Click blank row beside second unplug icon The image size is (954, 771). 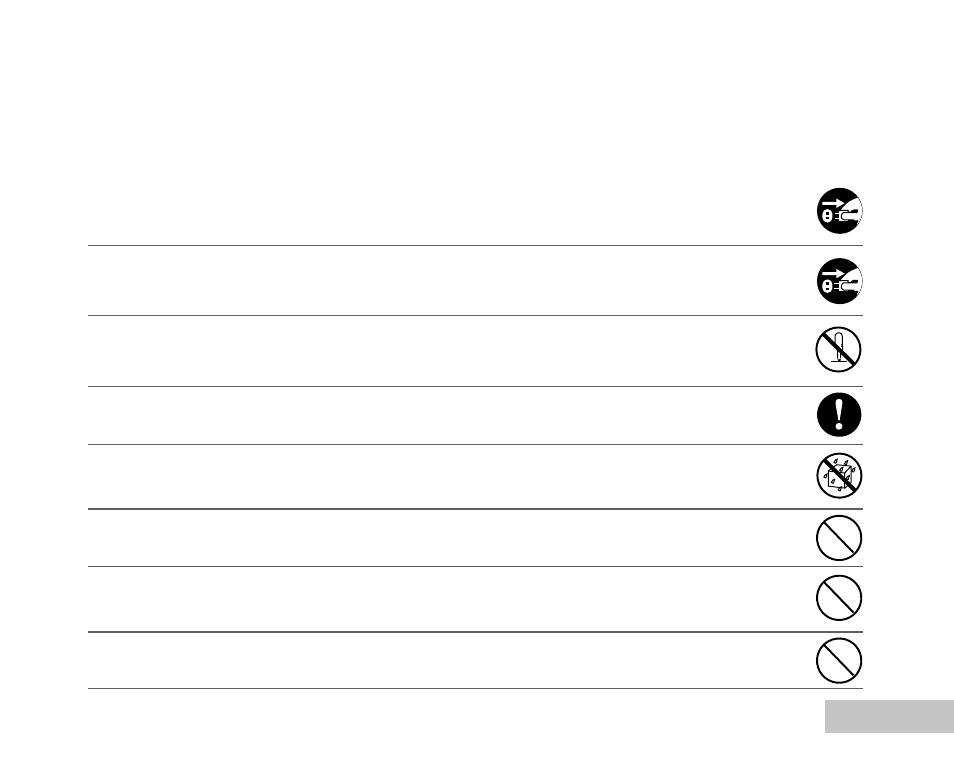[x=451, y=281]
